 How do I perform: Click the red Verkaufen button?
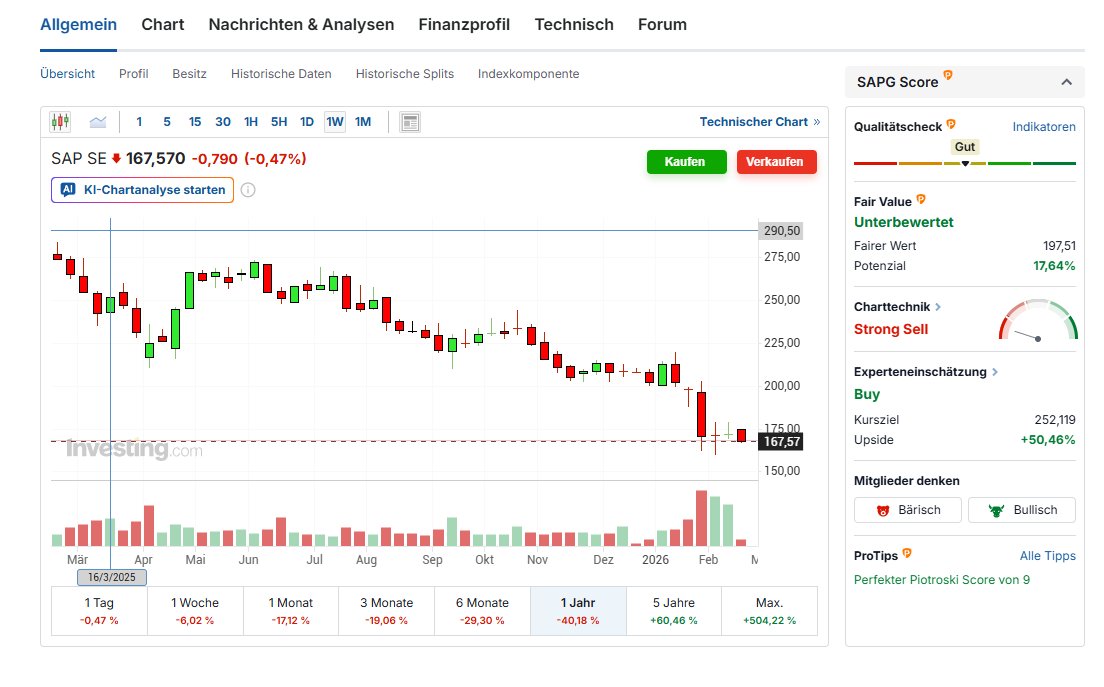click(777, 162)
